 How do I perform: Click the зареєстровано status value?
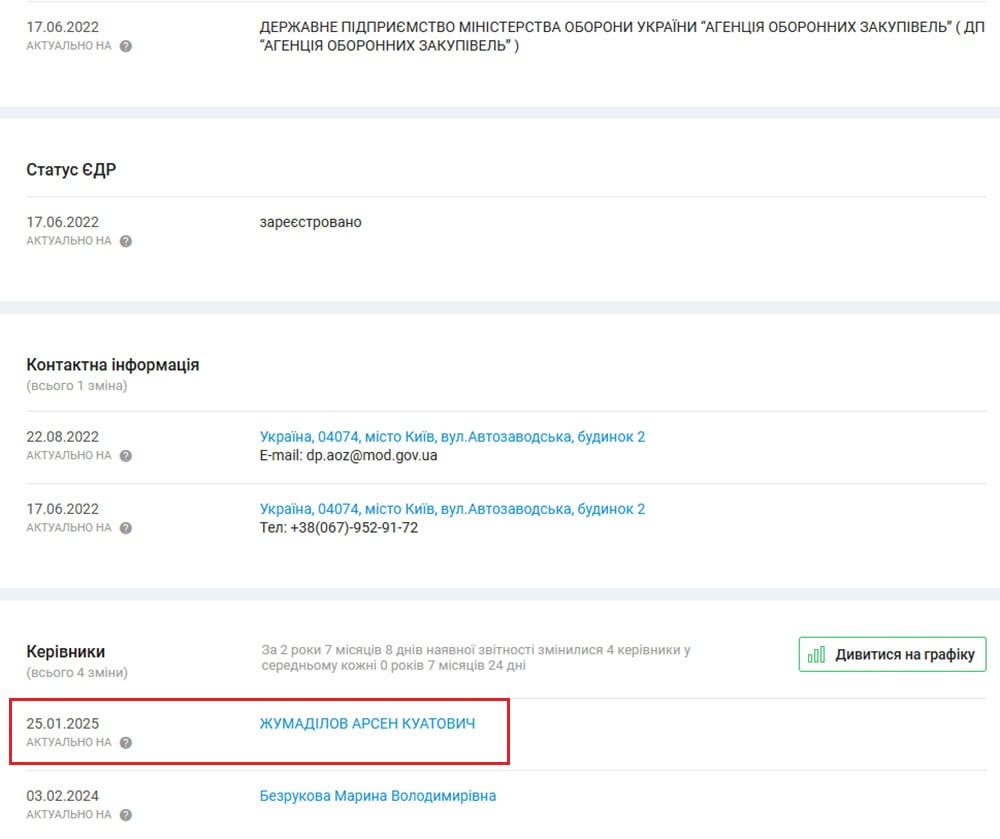point(310,222)
